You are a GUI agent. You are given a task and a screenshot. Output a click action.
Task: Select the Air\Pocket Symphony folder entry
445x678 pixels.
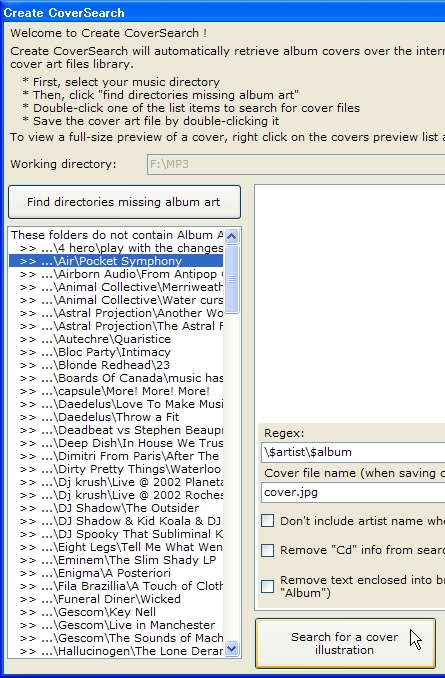[116, 261]
